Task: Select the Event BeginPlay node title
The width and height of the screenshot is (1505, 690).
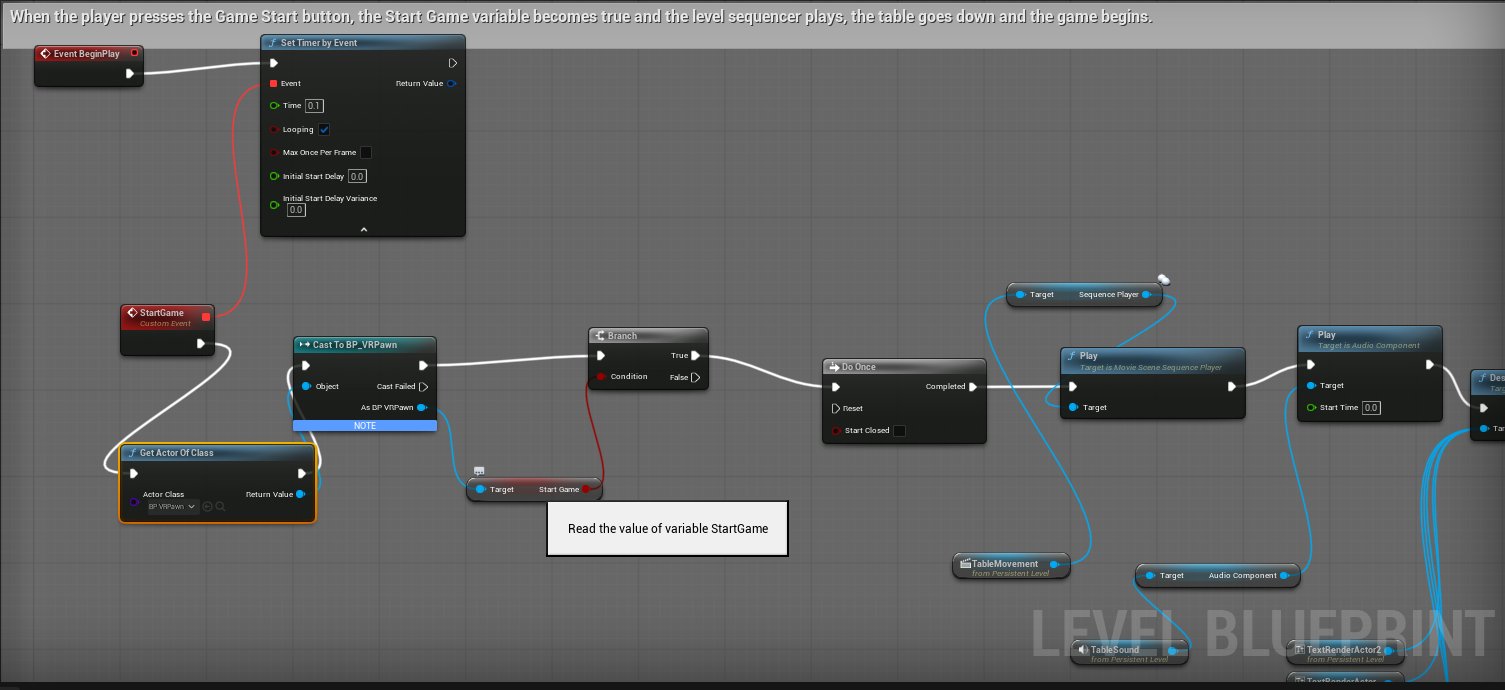Action: [88, 53]
